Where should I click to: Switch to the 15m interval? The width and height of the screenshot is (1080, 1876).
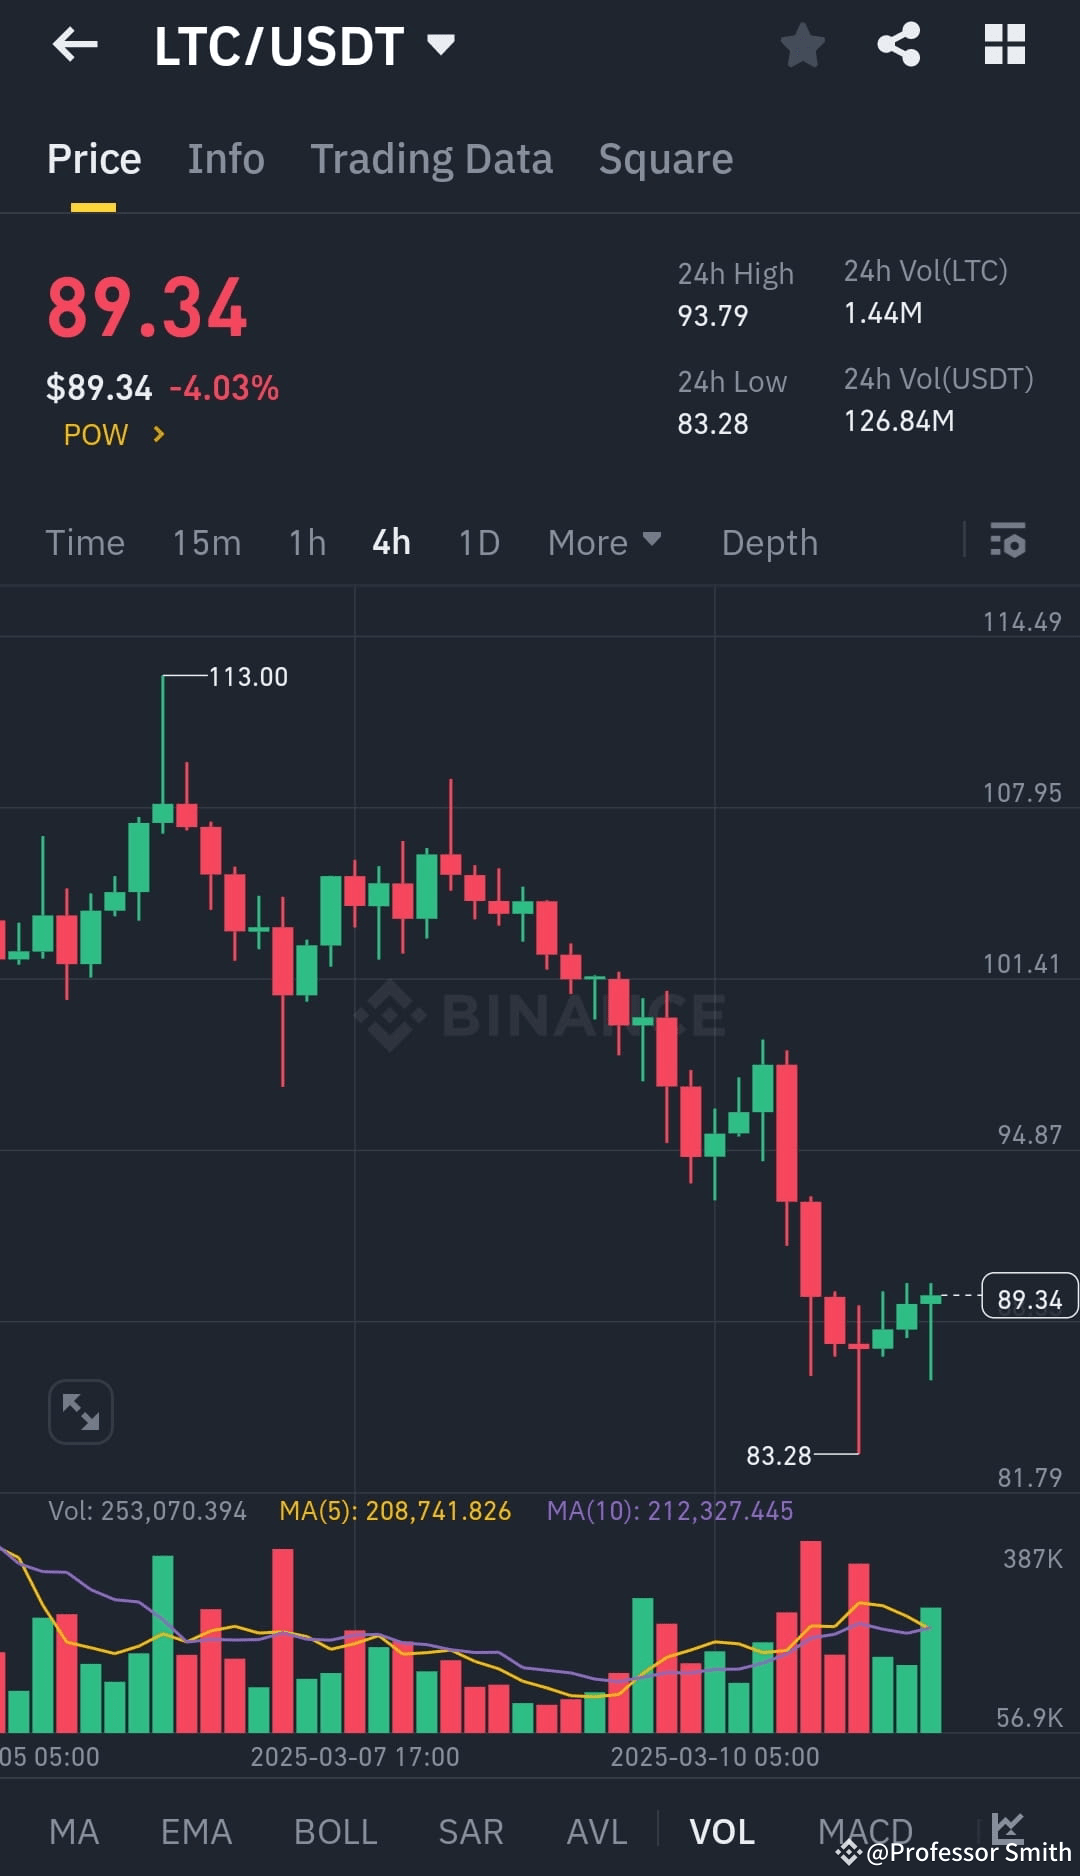[x=206, y=542]
